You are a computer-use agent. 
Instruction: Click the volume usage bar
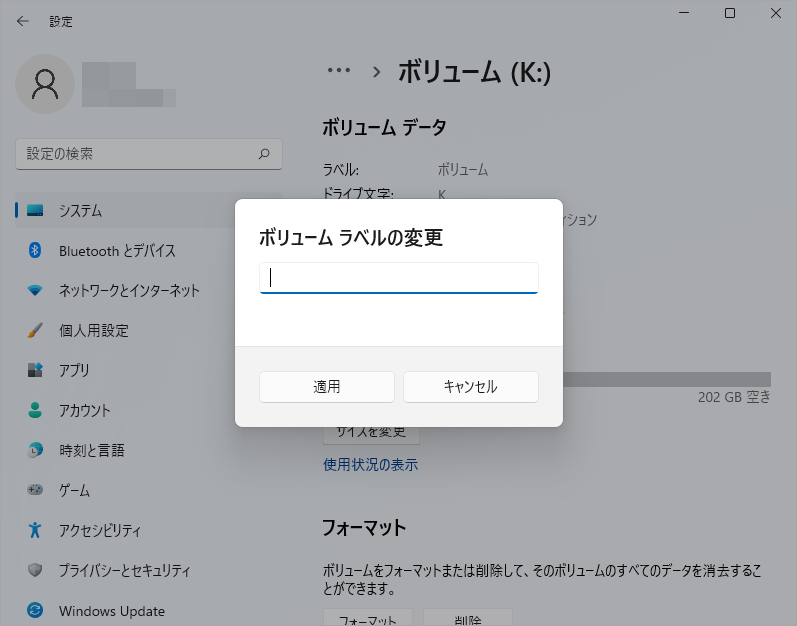point(667,379)
